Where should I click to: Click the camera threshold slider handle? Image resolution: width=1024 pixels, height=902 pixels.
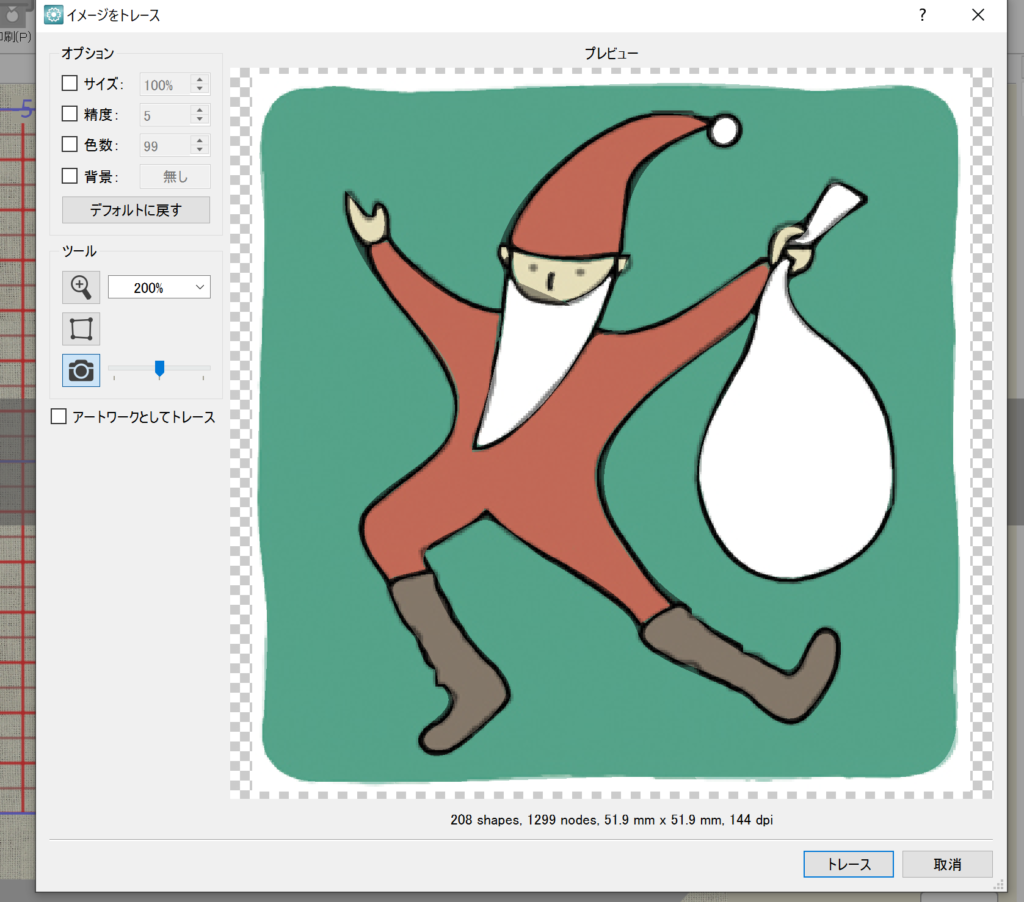(x=159, y=370)
